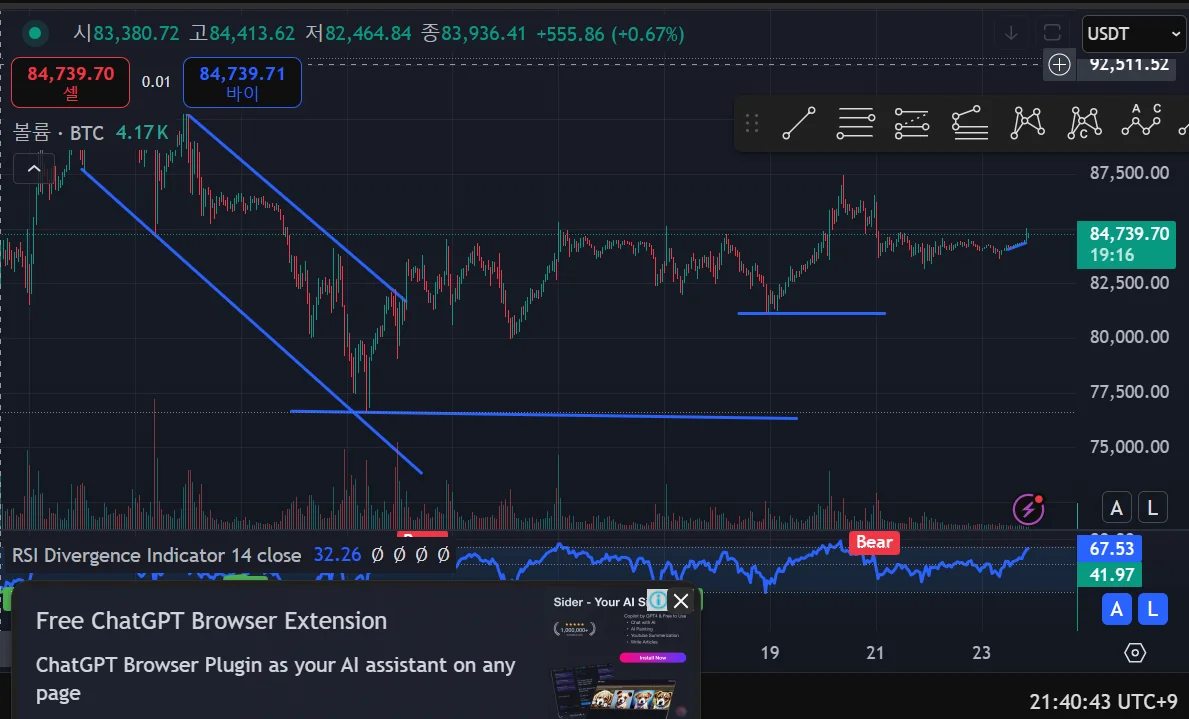Close the ChatGPT extension ad
Screen dimensions: 1189x719
click(681, 601)
